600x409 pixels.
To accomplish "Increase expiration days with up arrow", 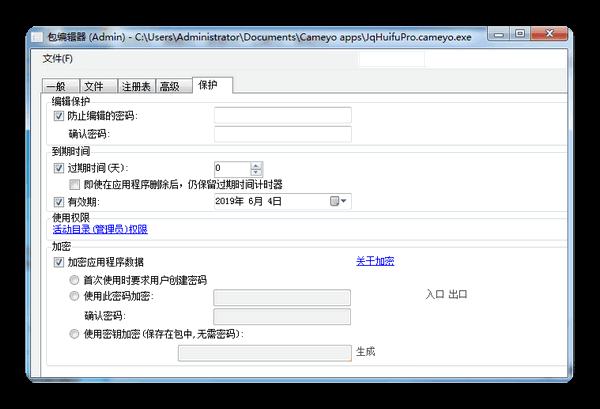I will coord(256,165).
